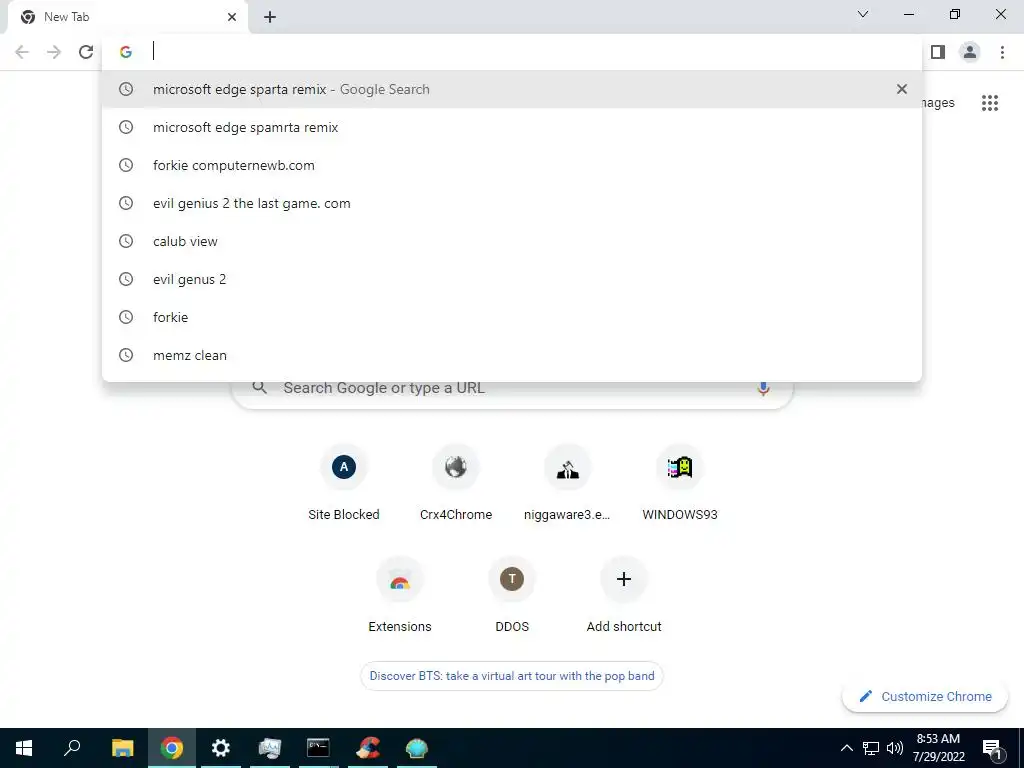Open Windows taskbar search

72,748
